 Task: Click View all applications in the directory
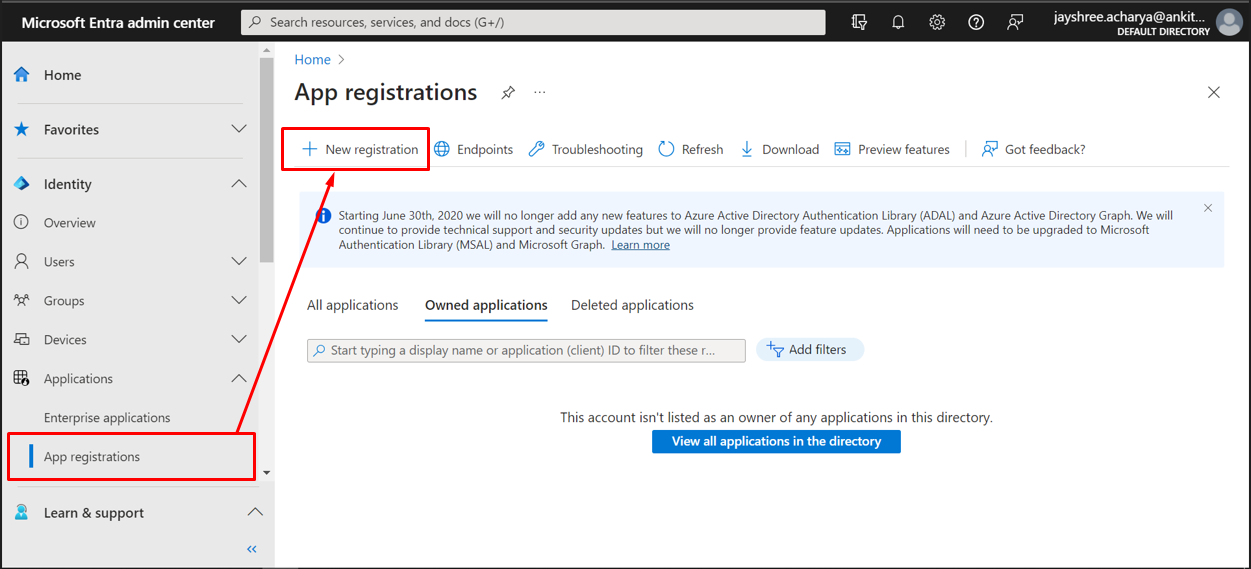(776, 441)
